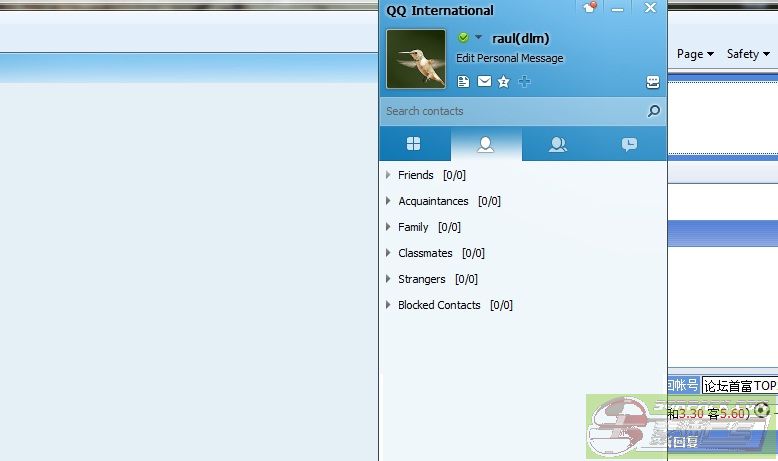Open the Page menu in the browser

[x=695, y=54]
